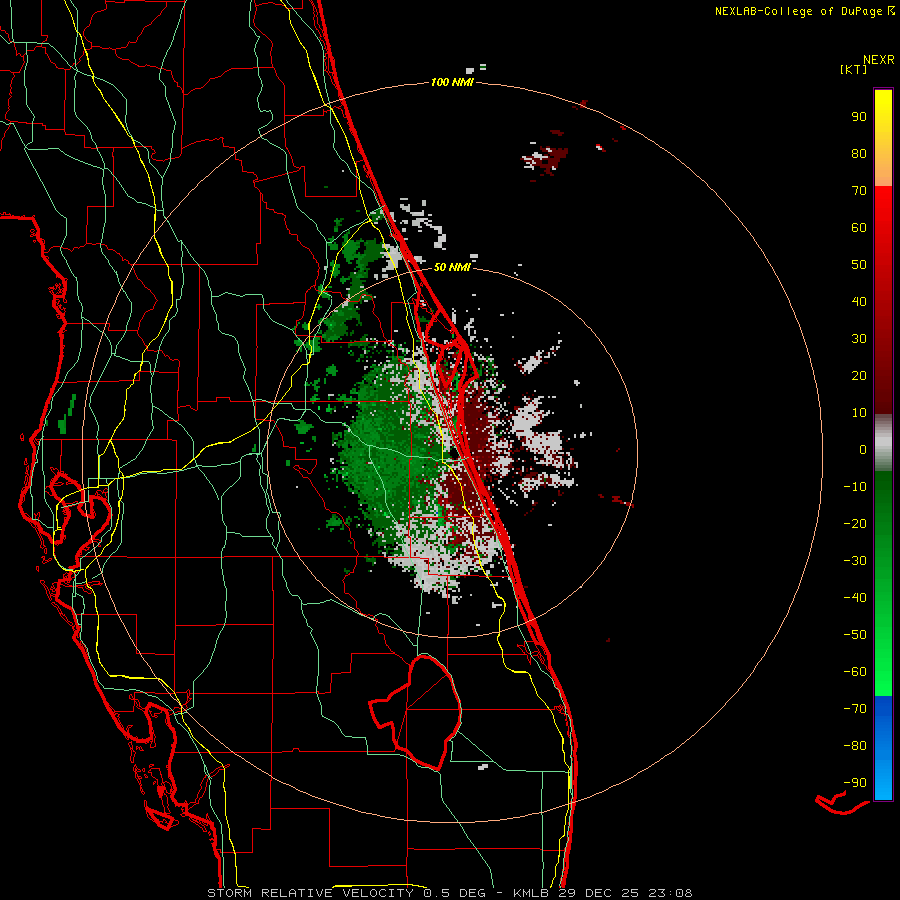Select the 0 value on the velocity scale
This screenshot has height=900, width=900.
[863, 450]
